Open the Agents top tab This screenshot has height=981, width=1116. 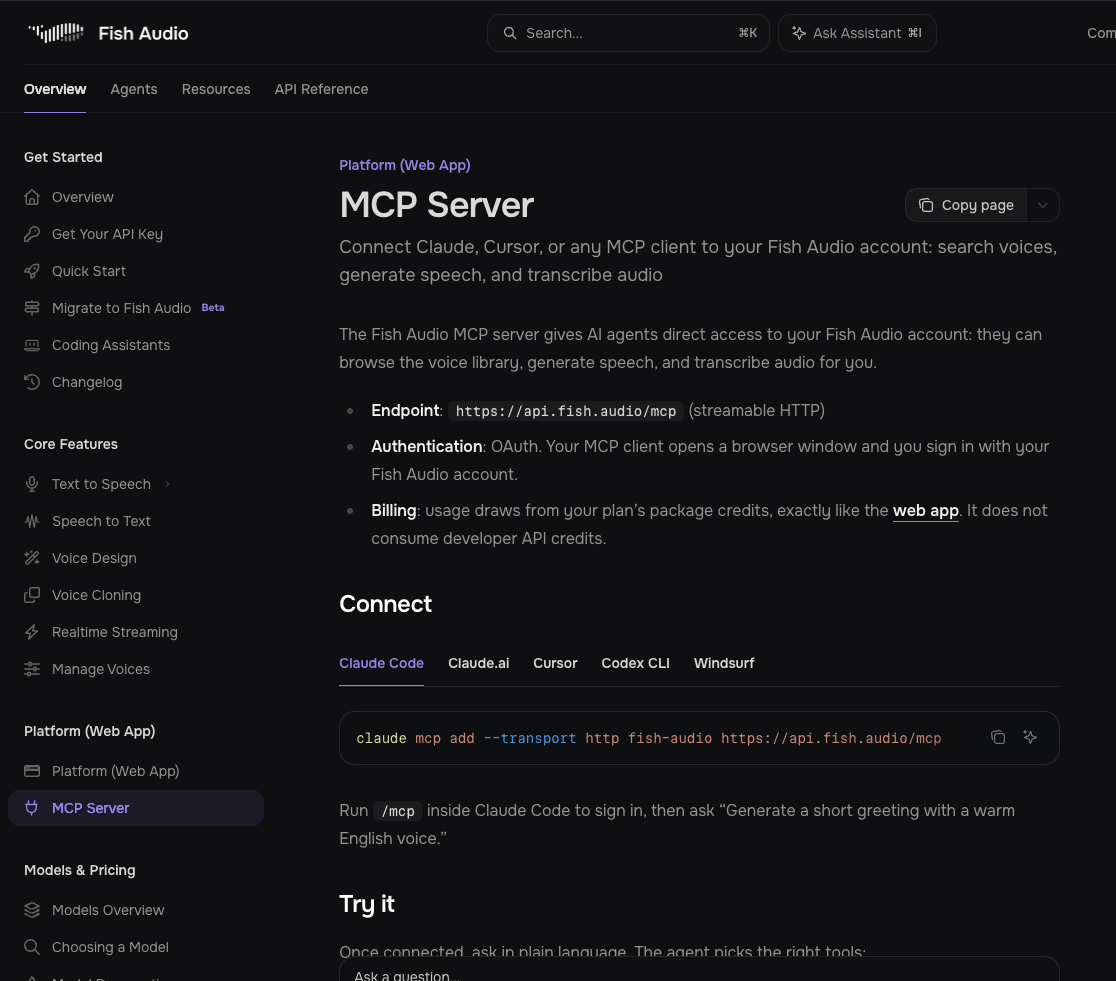click(x=134, y=89)
